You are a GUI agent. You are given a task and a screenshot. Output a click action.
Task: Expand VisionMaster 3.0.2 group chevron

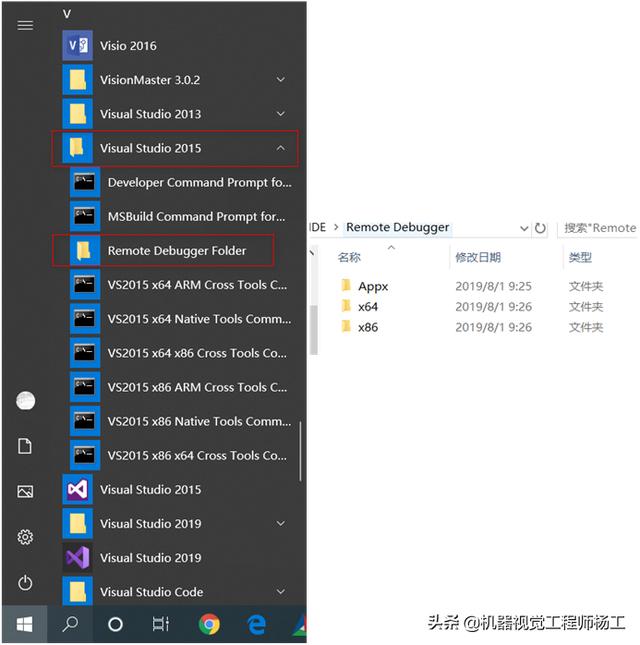281,79
